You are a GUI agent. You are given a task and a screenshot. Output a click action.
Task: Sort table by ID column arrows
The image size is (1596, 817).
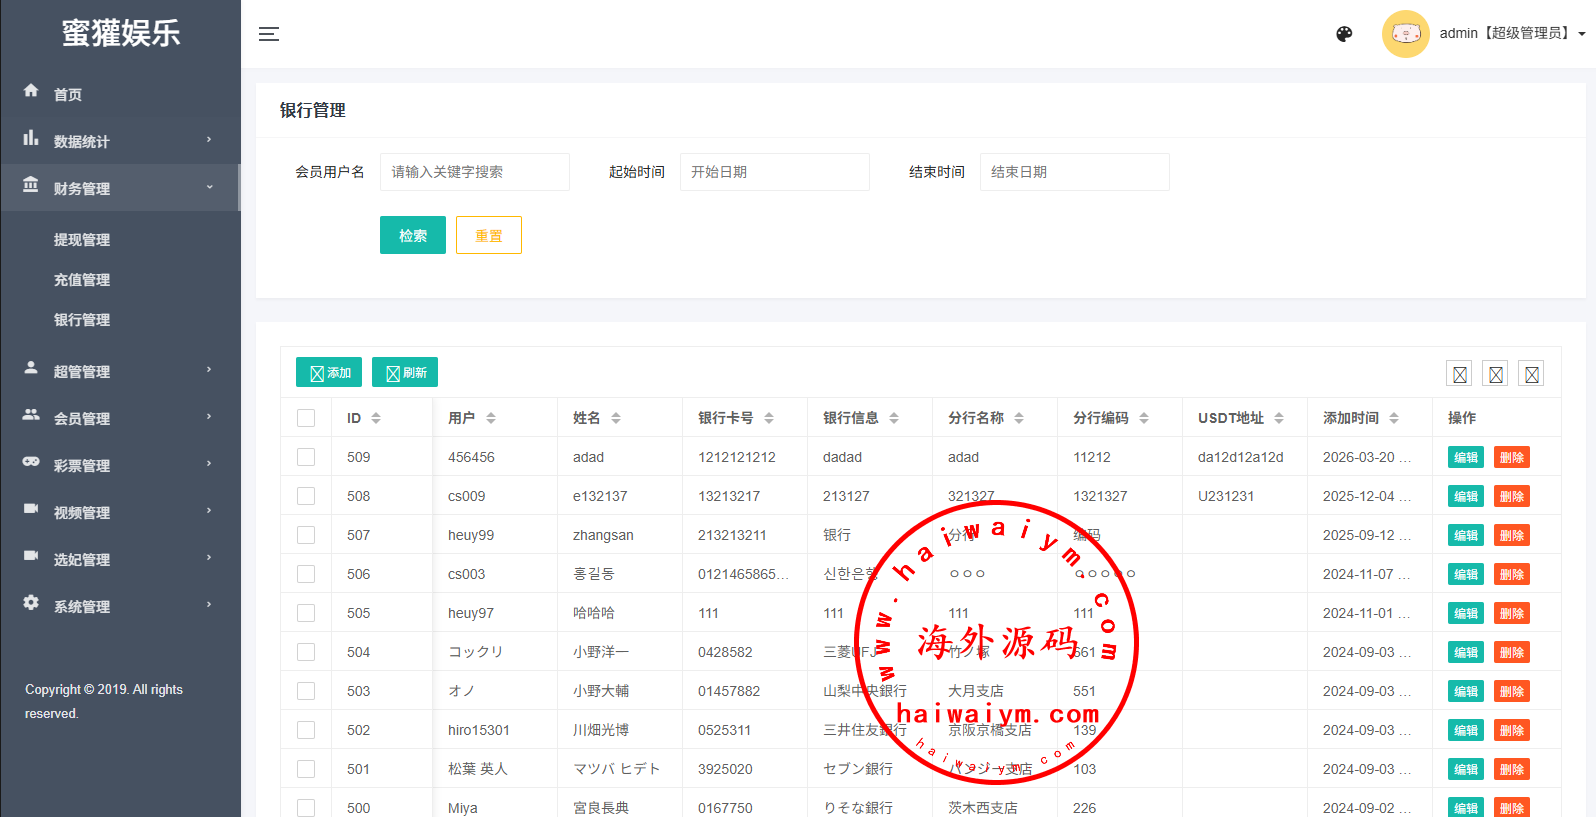click(x=376, y=418)
